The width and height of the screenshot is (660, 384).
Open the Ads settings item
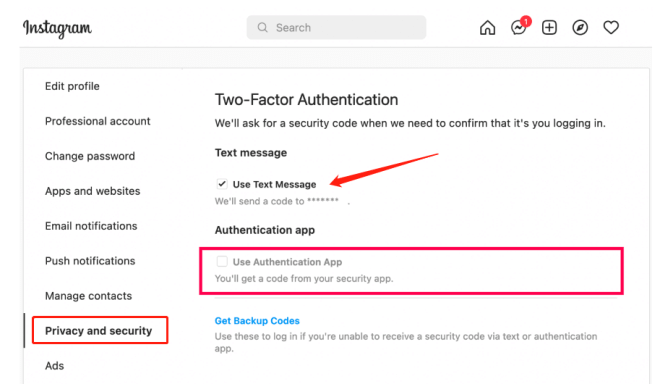55,366
